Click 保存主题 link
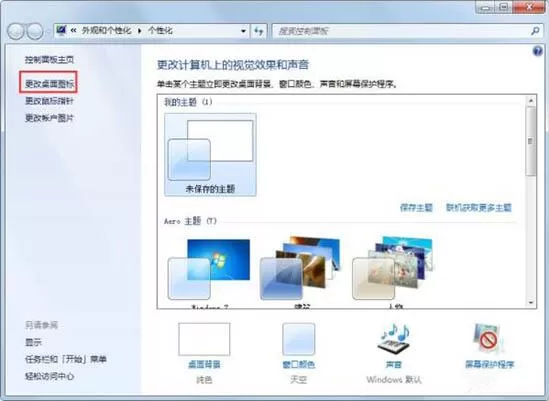The width and height of the screenshot is (549, 401). click(416, 208)
